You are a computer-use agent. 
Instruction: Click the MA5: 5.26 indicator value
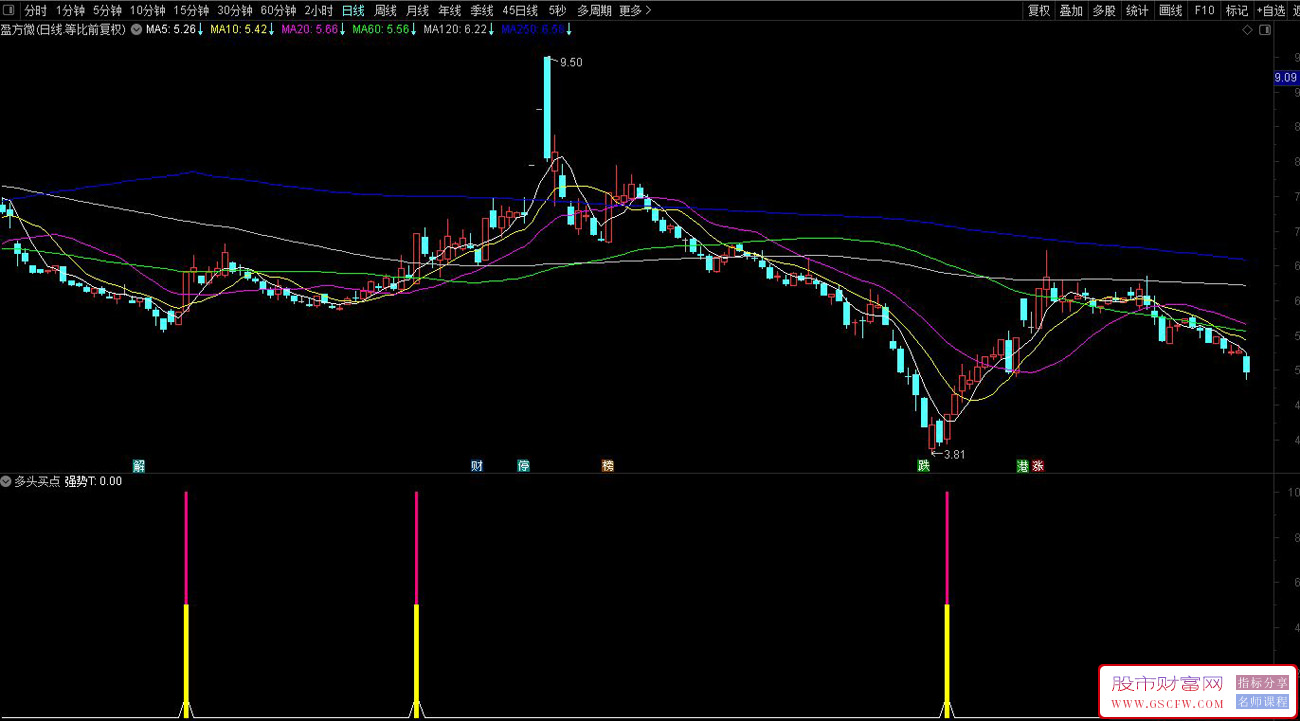pyautogui.click(x=176, y=30)
